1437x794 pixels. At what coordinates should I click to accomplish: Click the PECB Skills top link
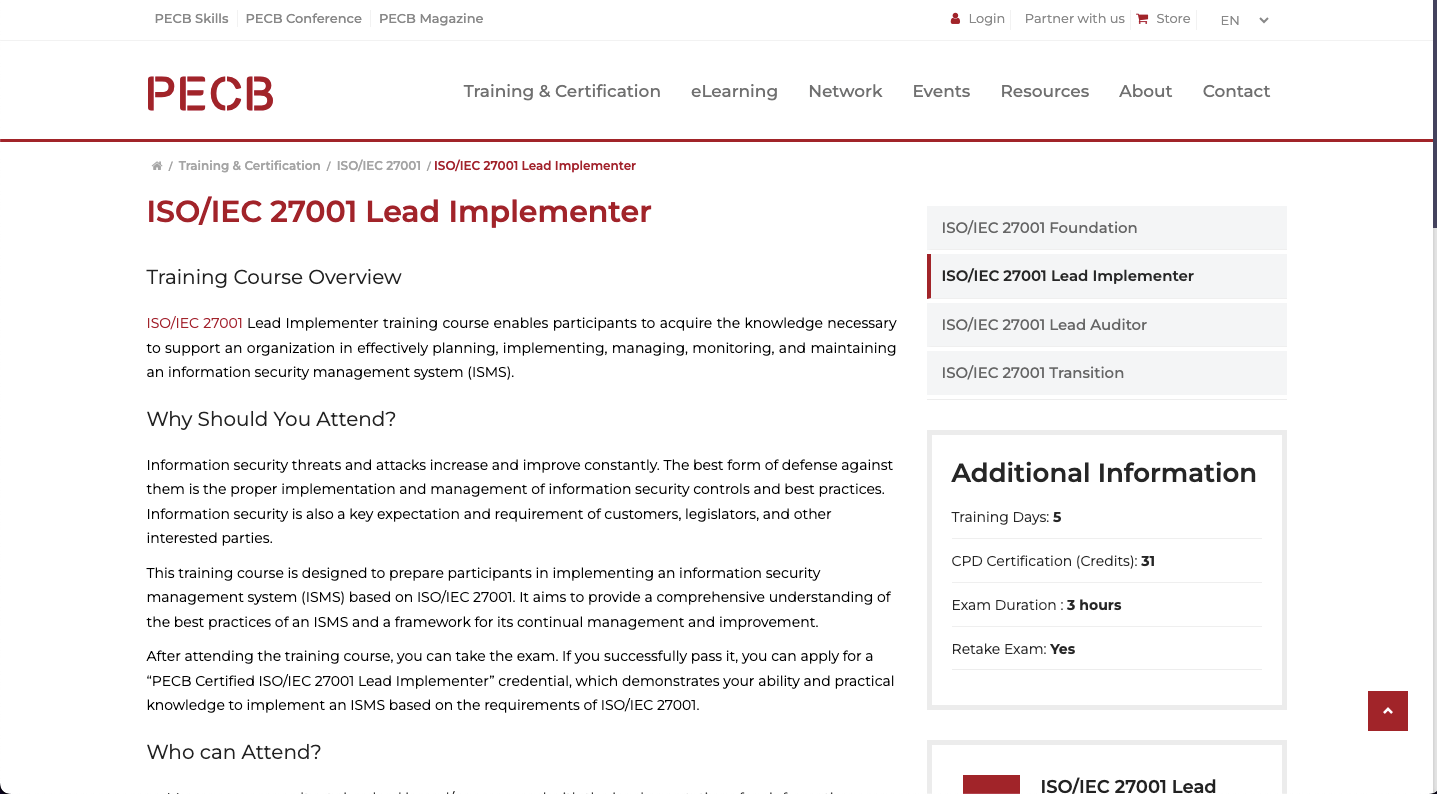(191, 19)
